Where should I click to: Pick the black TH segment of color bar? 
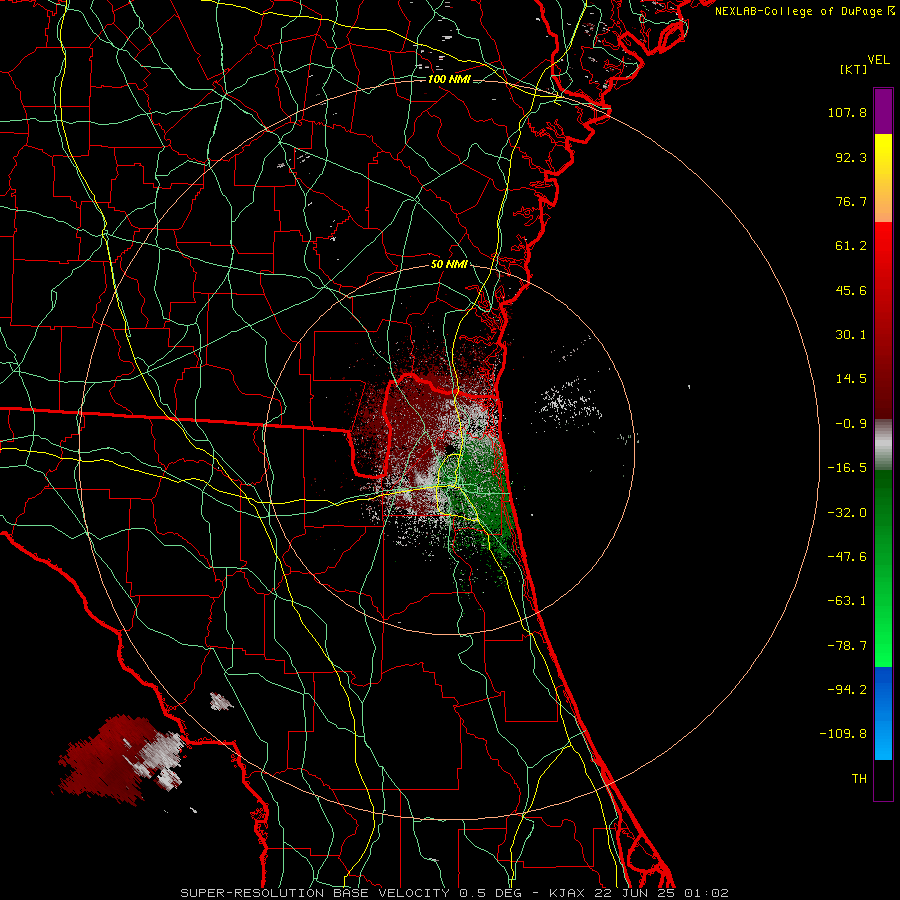(x=883, y=779)
